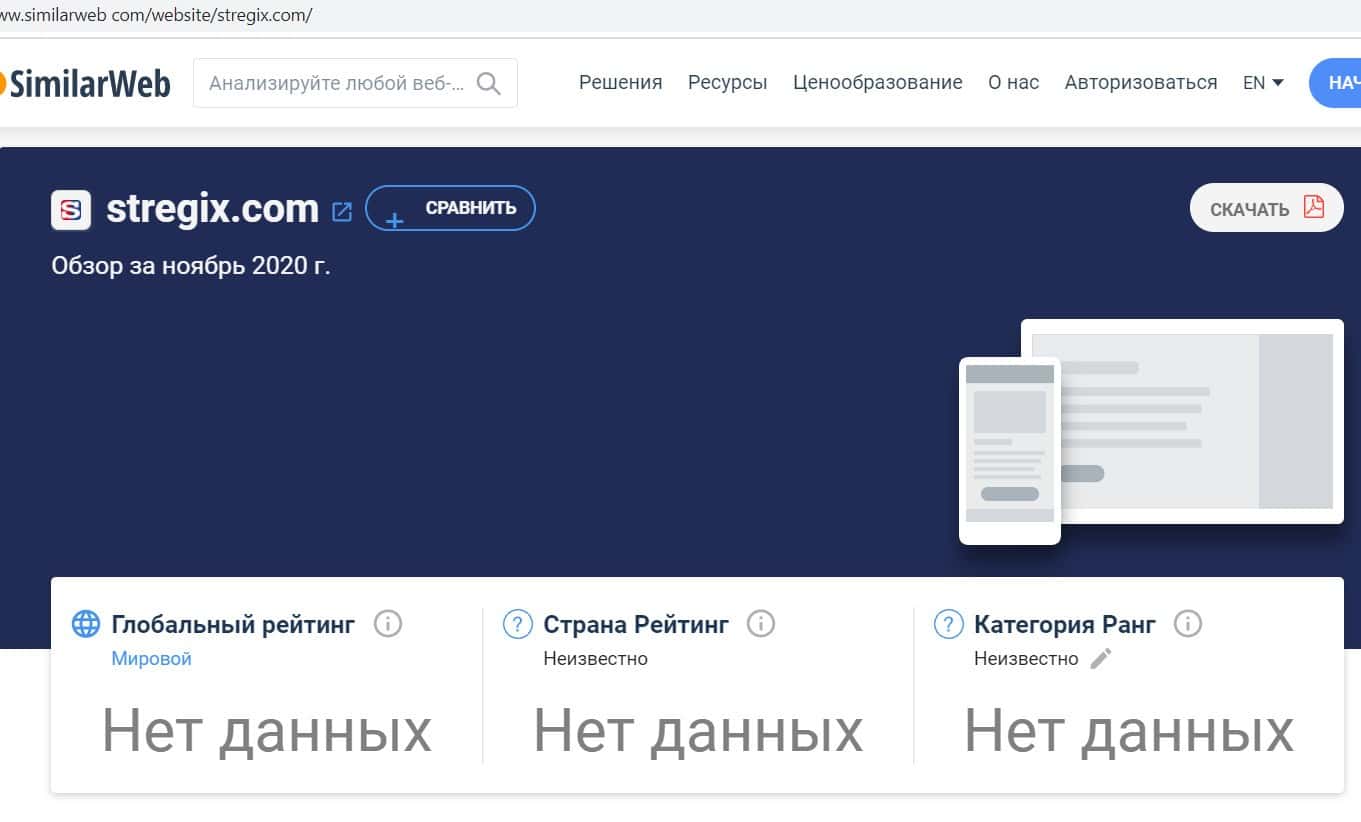
Task: Click the Категория Ранг heading
Action: (1065, 625)
